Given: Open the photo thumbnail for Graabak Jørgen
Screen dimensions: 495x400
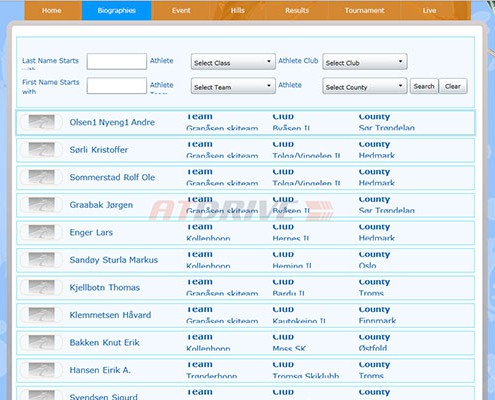Looking at the screenshot, I should tap(41, 205).
